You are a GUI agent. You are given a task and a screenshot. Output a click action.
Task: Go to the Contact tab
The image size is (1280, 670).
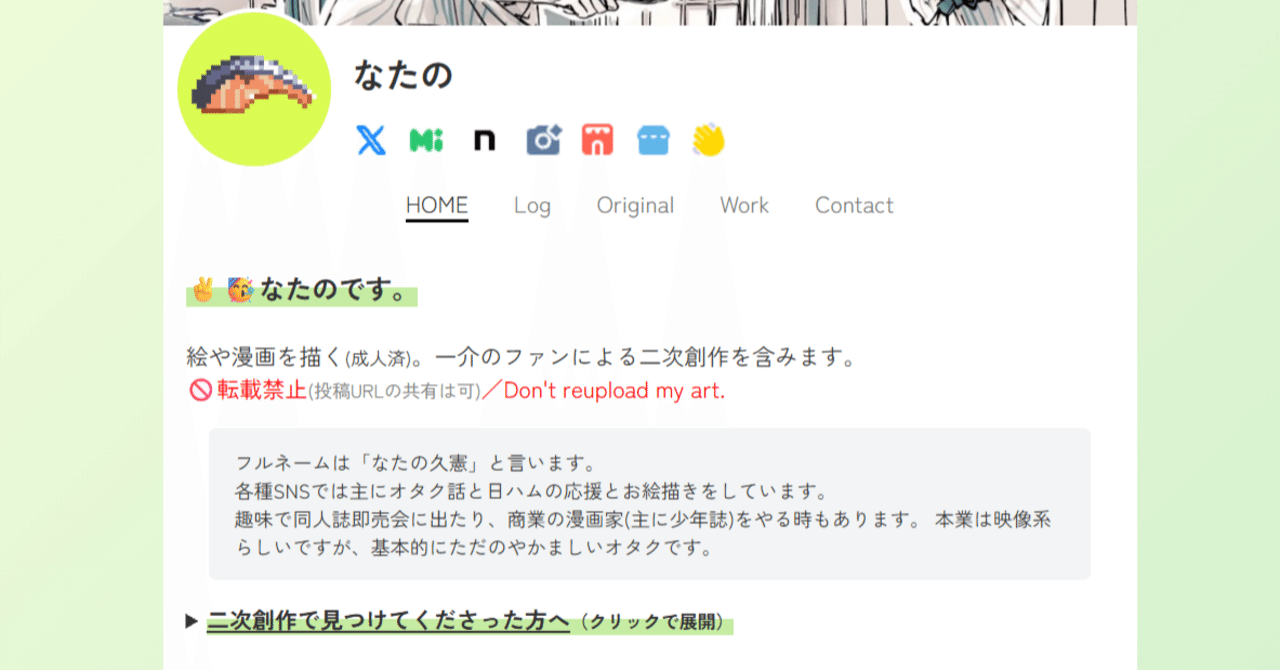(x=854, y=205)
